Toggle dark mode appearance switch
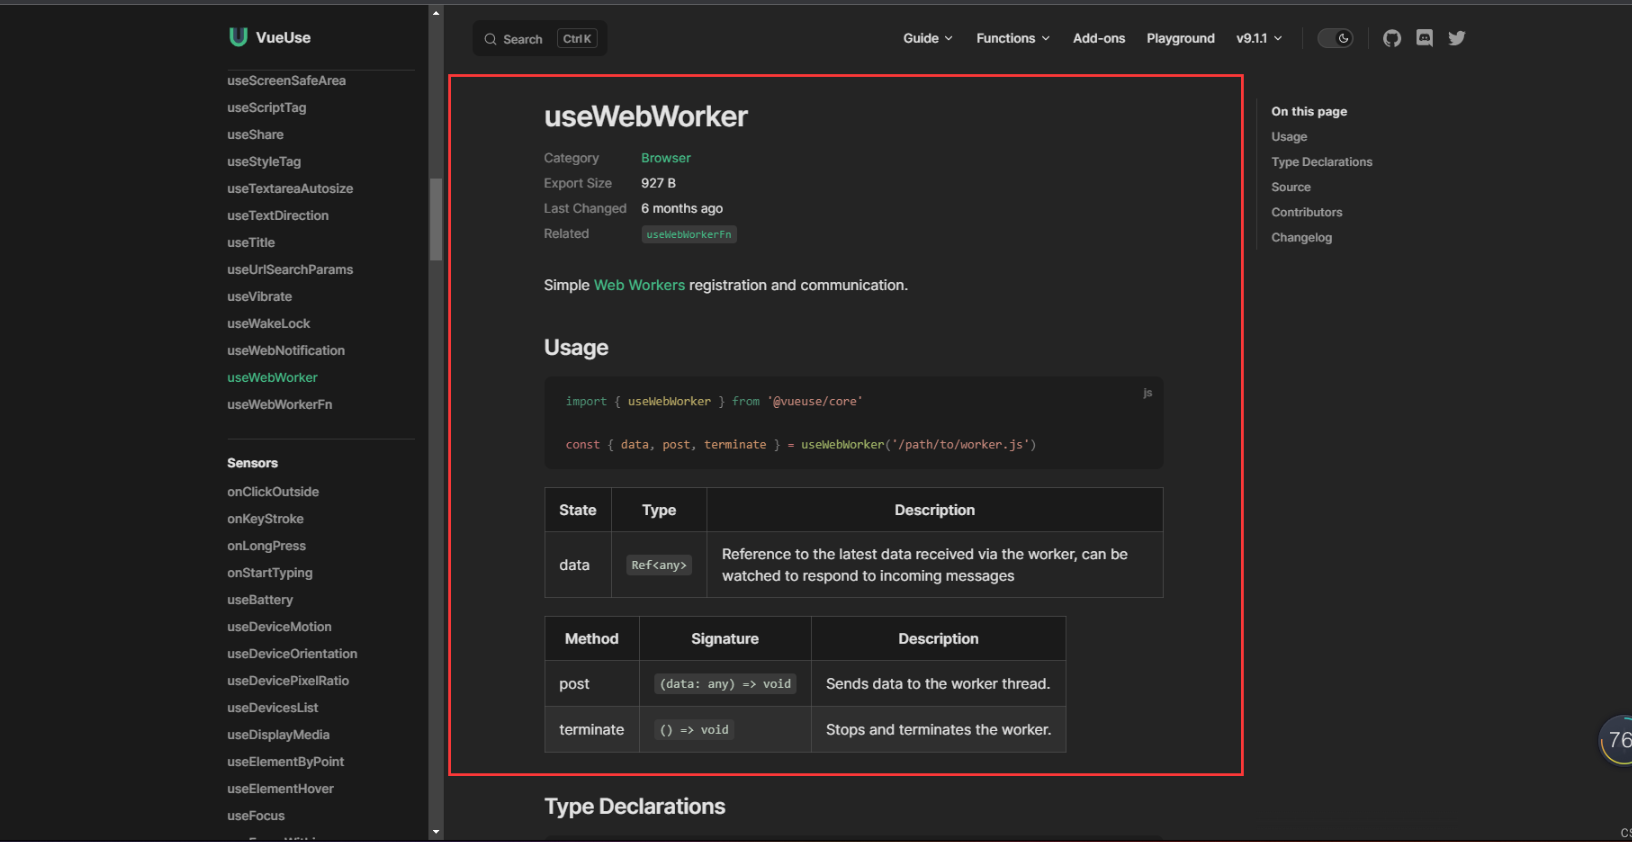The width and height of the screenshot is (1632, 842). 1335,38
